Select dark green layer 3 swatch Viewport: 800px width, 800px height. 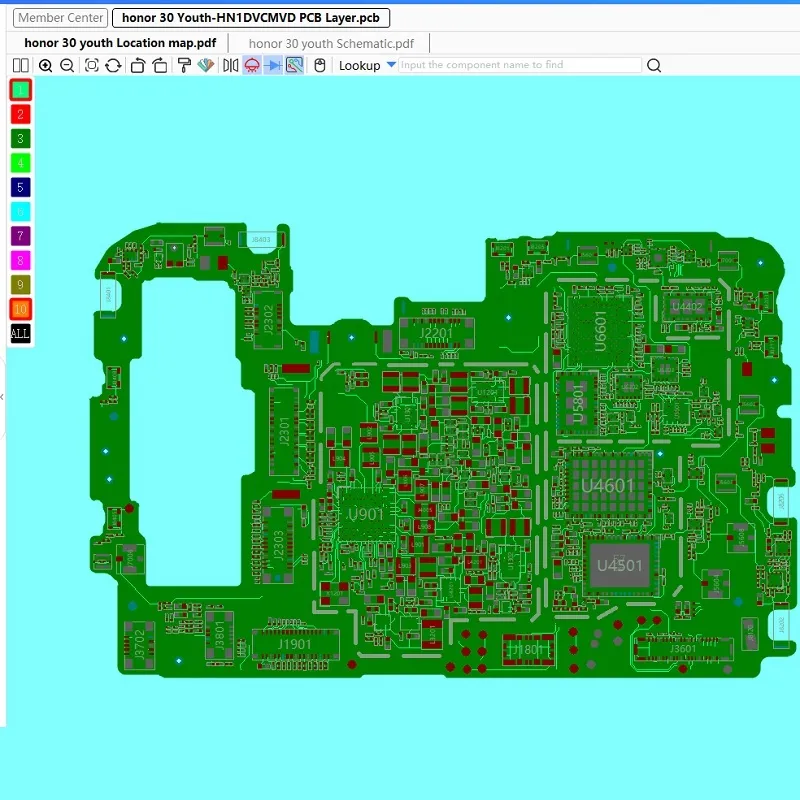coord(20,138)
